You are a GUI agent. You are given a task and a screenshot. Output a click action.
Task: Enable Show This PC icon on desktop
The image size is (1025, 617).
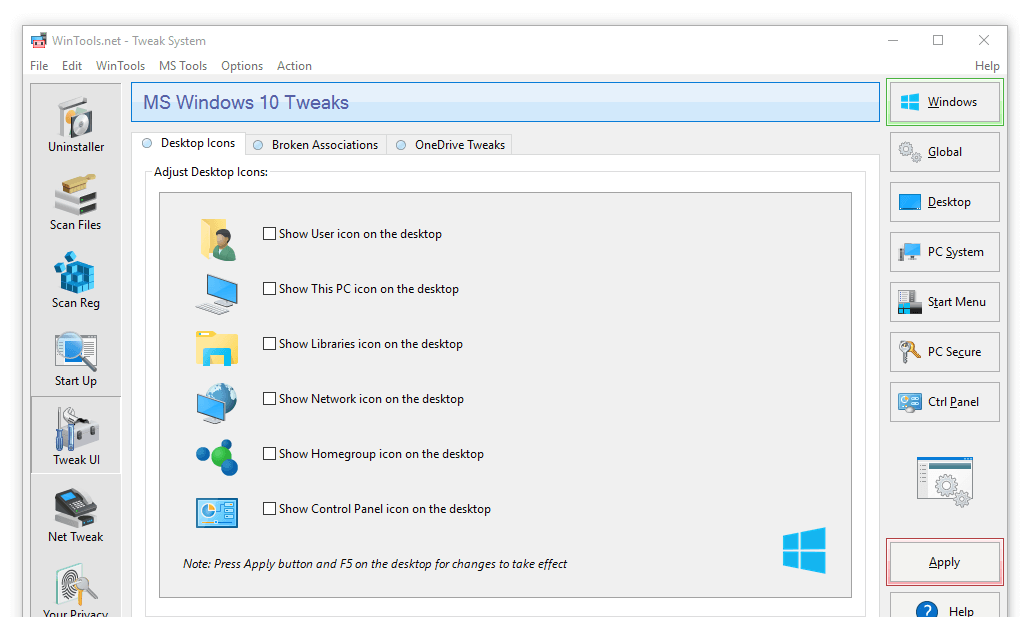tap(269, 288)
